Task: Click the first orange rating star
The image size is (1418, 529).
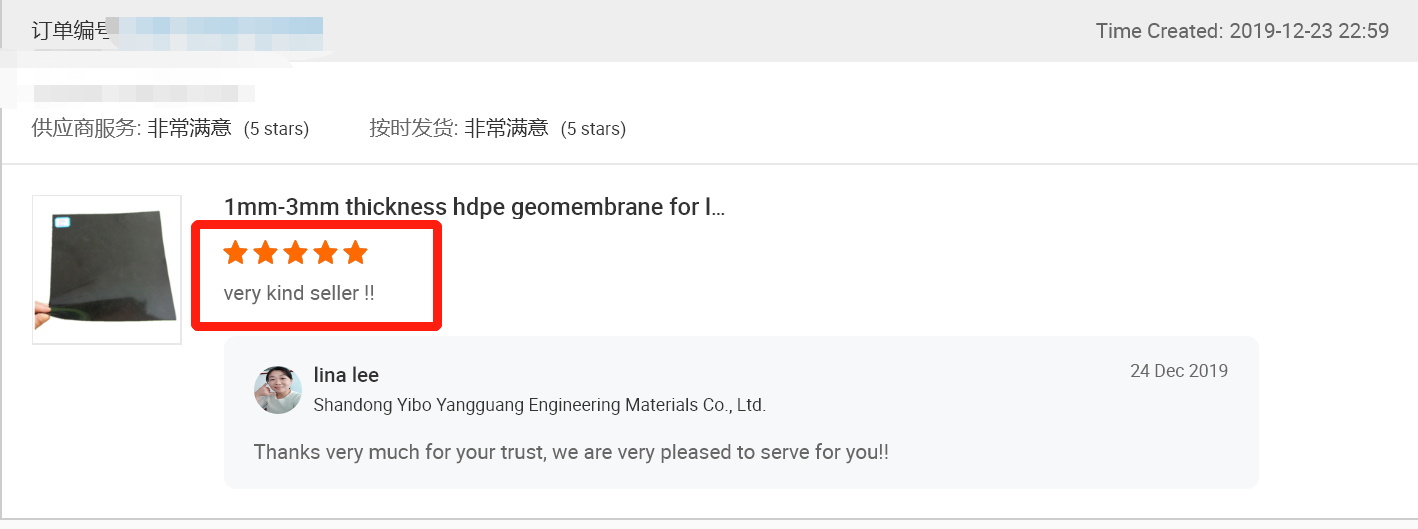Action: tap(236, 252)
